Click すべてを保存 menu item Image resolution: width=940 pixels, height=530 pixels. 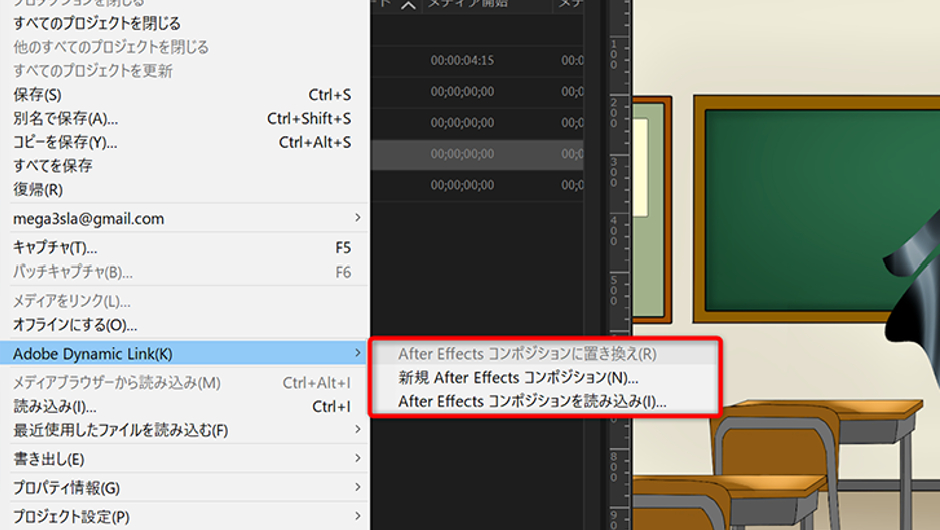[184, 166]
